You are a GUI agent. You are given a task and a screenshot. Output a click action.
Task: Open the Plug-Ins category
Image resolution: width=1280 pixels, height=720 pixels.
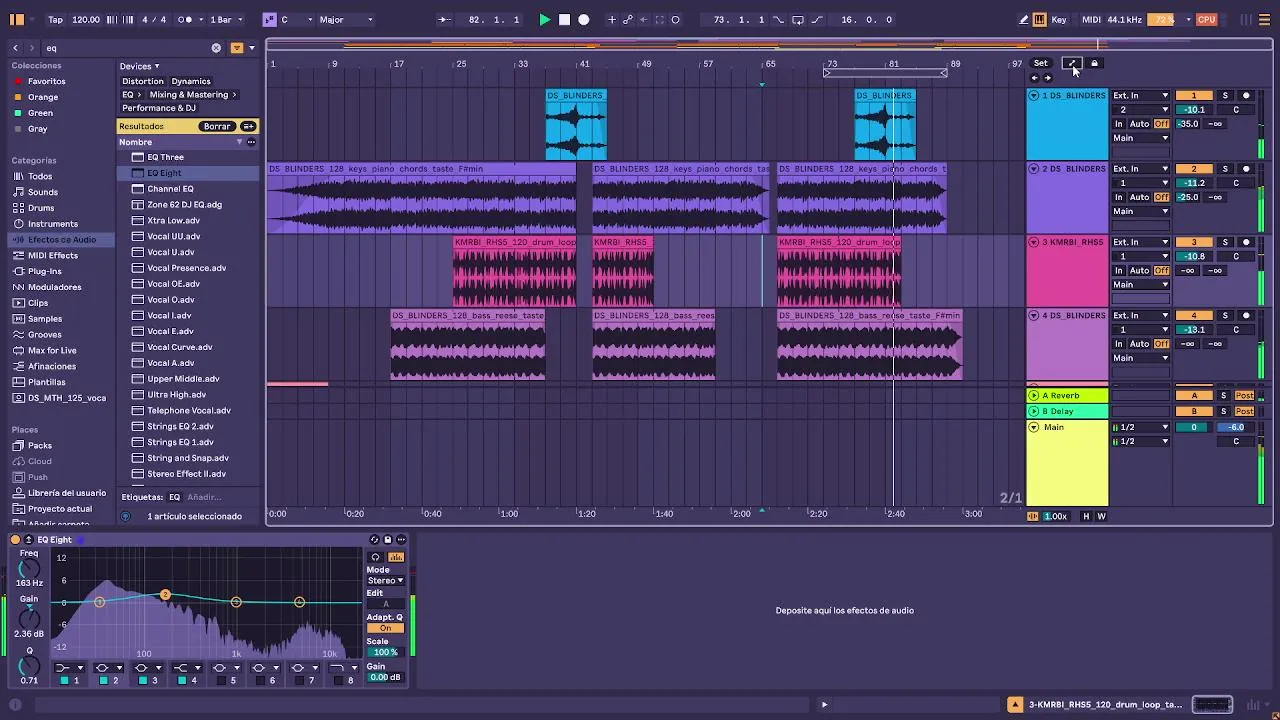click(45, 271)
